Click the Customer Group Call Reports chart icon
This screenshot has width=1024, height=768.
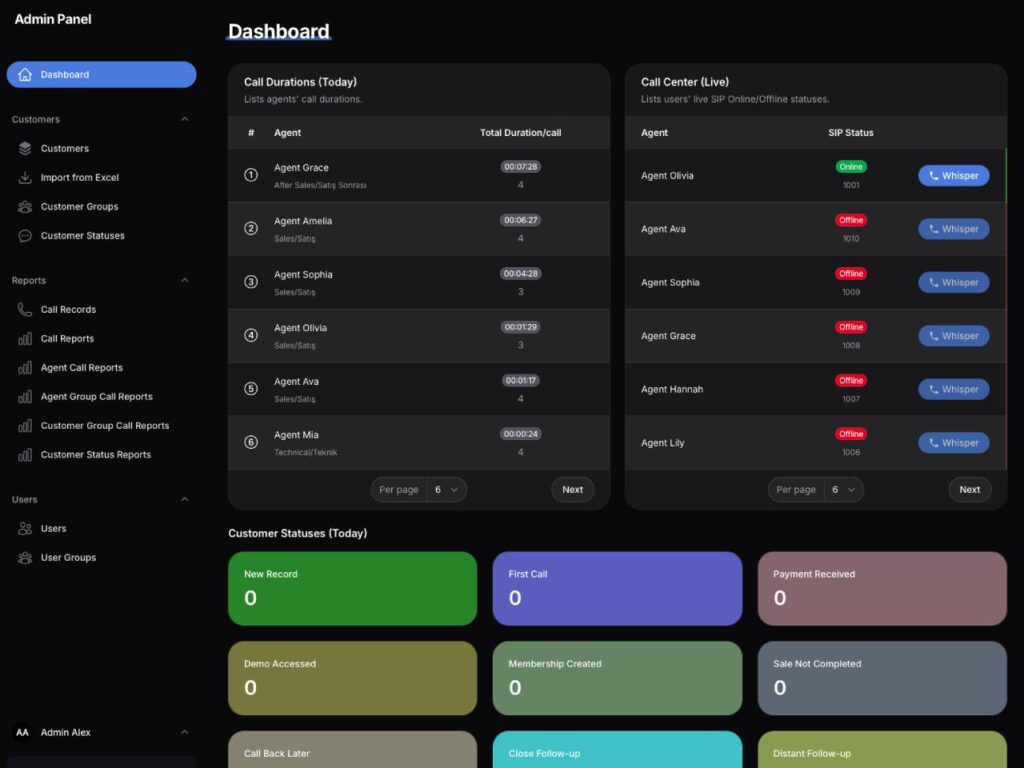point(25,426)
